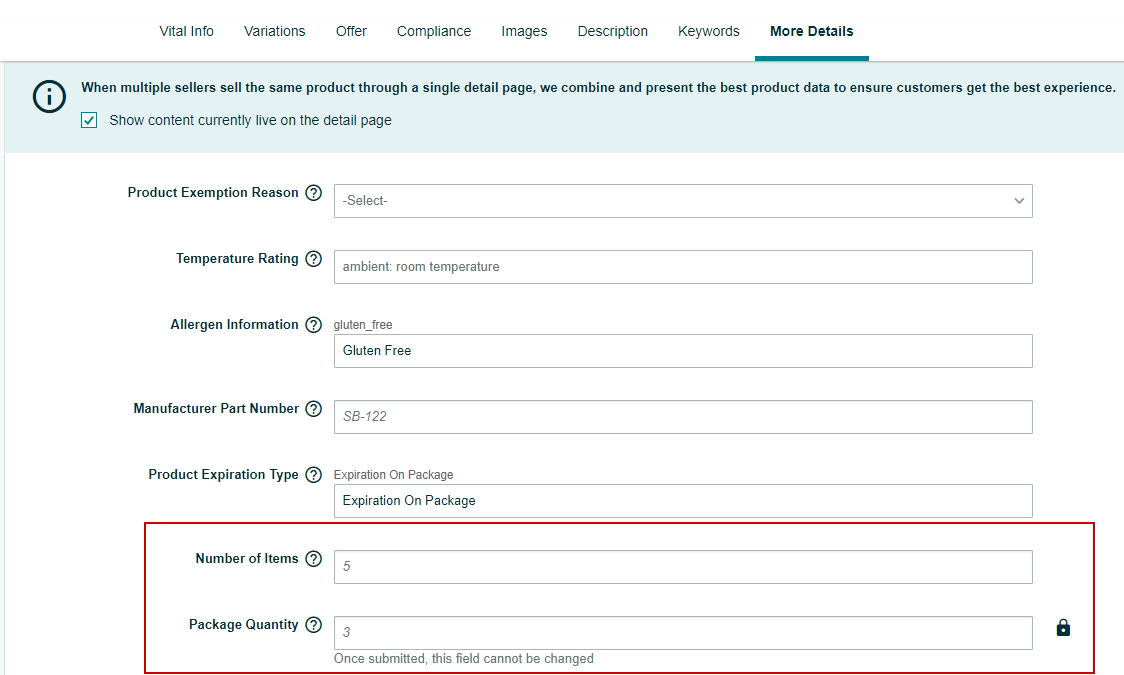Switch to the Keywords tab

pos(708,31)
